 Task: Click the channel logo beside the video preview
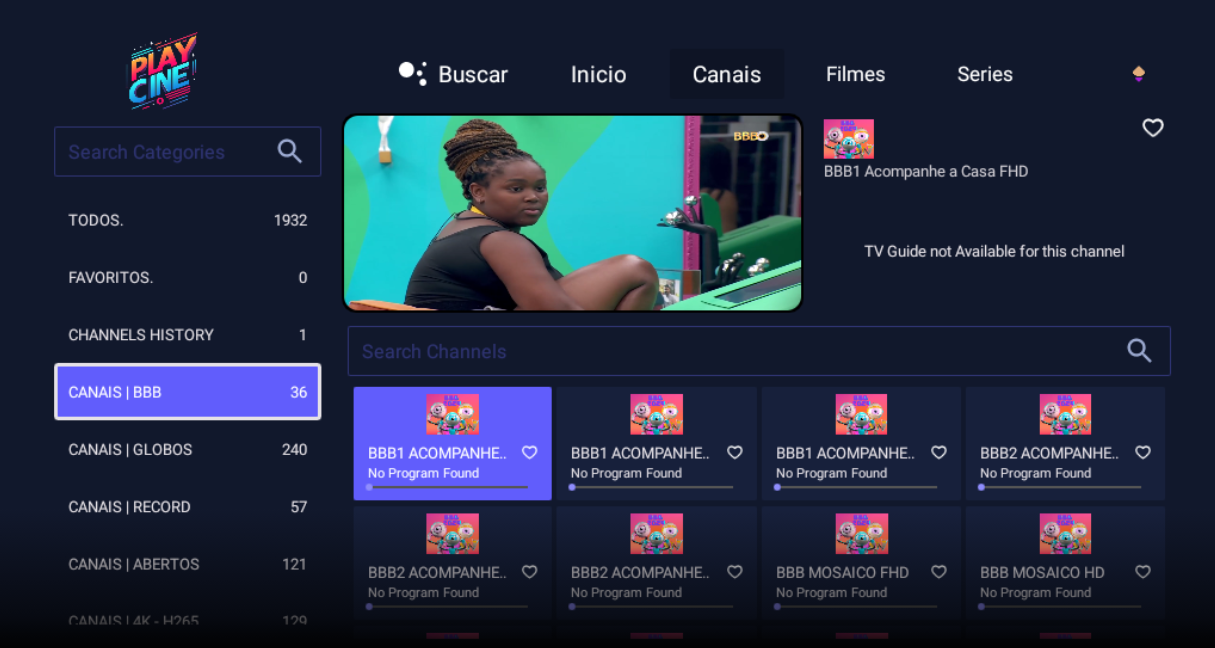tap(848, 139)
